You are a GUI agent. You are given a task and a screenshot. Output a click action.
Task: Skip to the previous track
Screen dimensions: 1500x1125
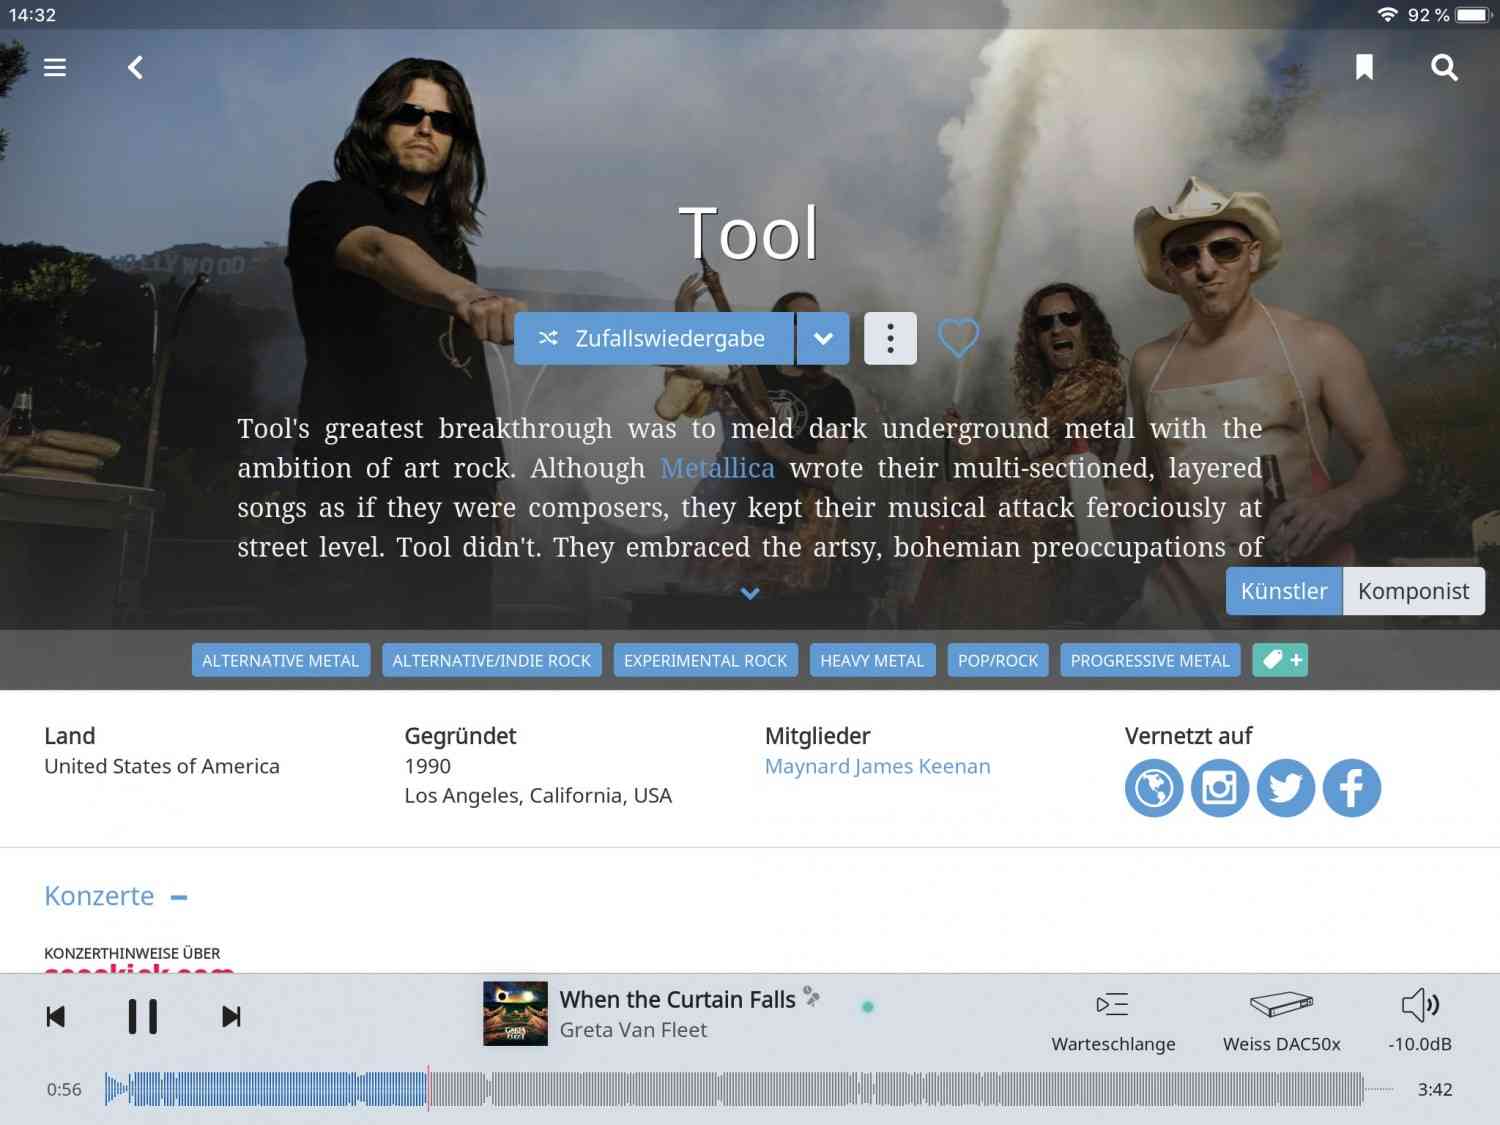pyautogui.click(x=56, y=1017)
